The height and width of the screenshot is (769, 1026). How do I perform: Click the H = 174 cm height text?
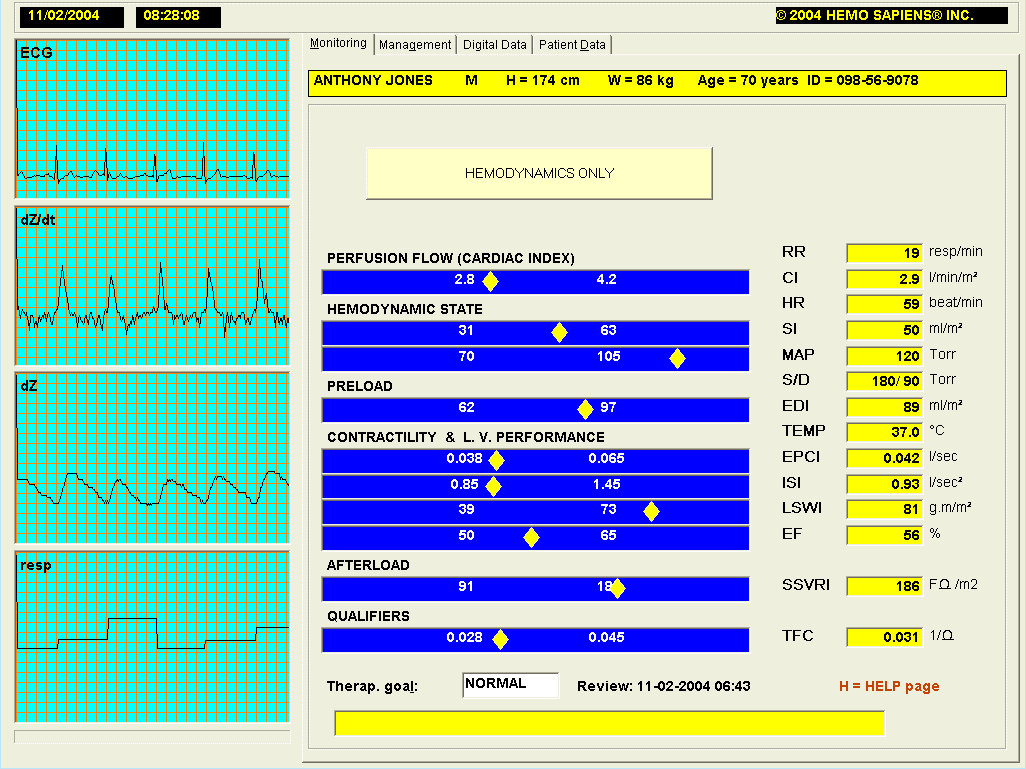[542, 80]
